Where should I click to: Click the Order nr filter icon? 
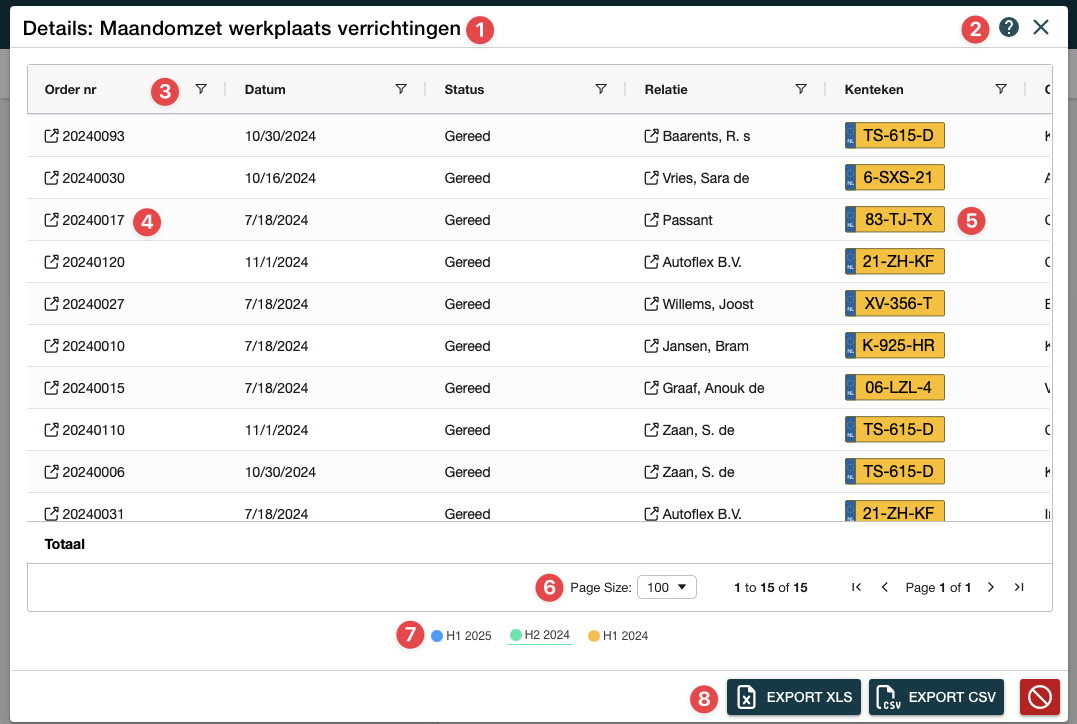pos(201,89)
